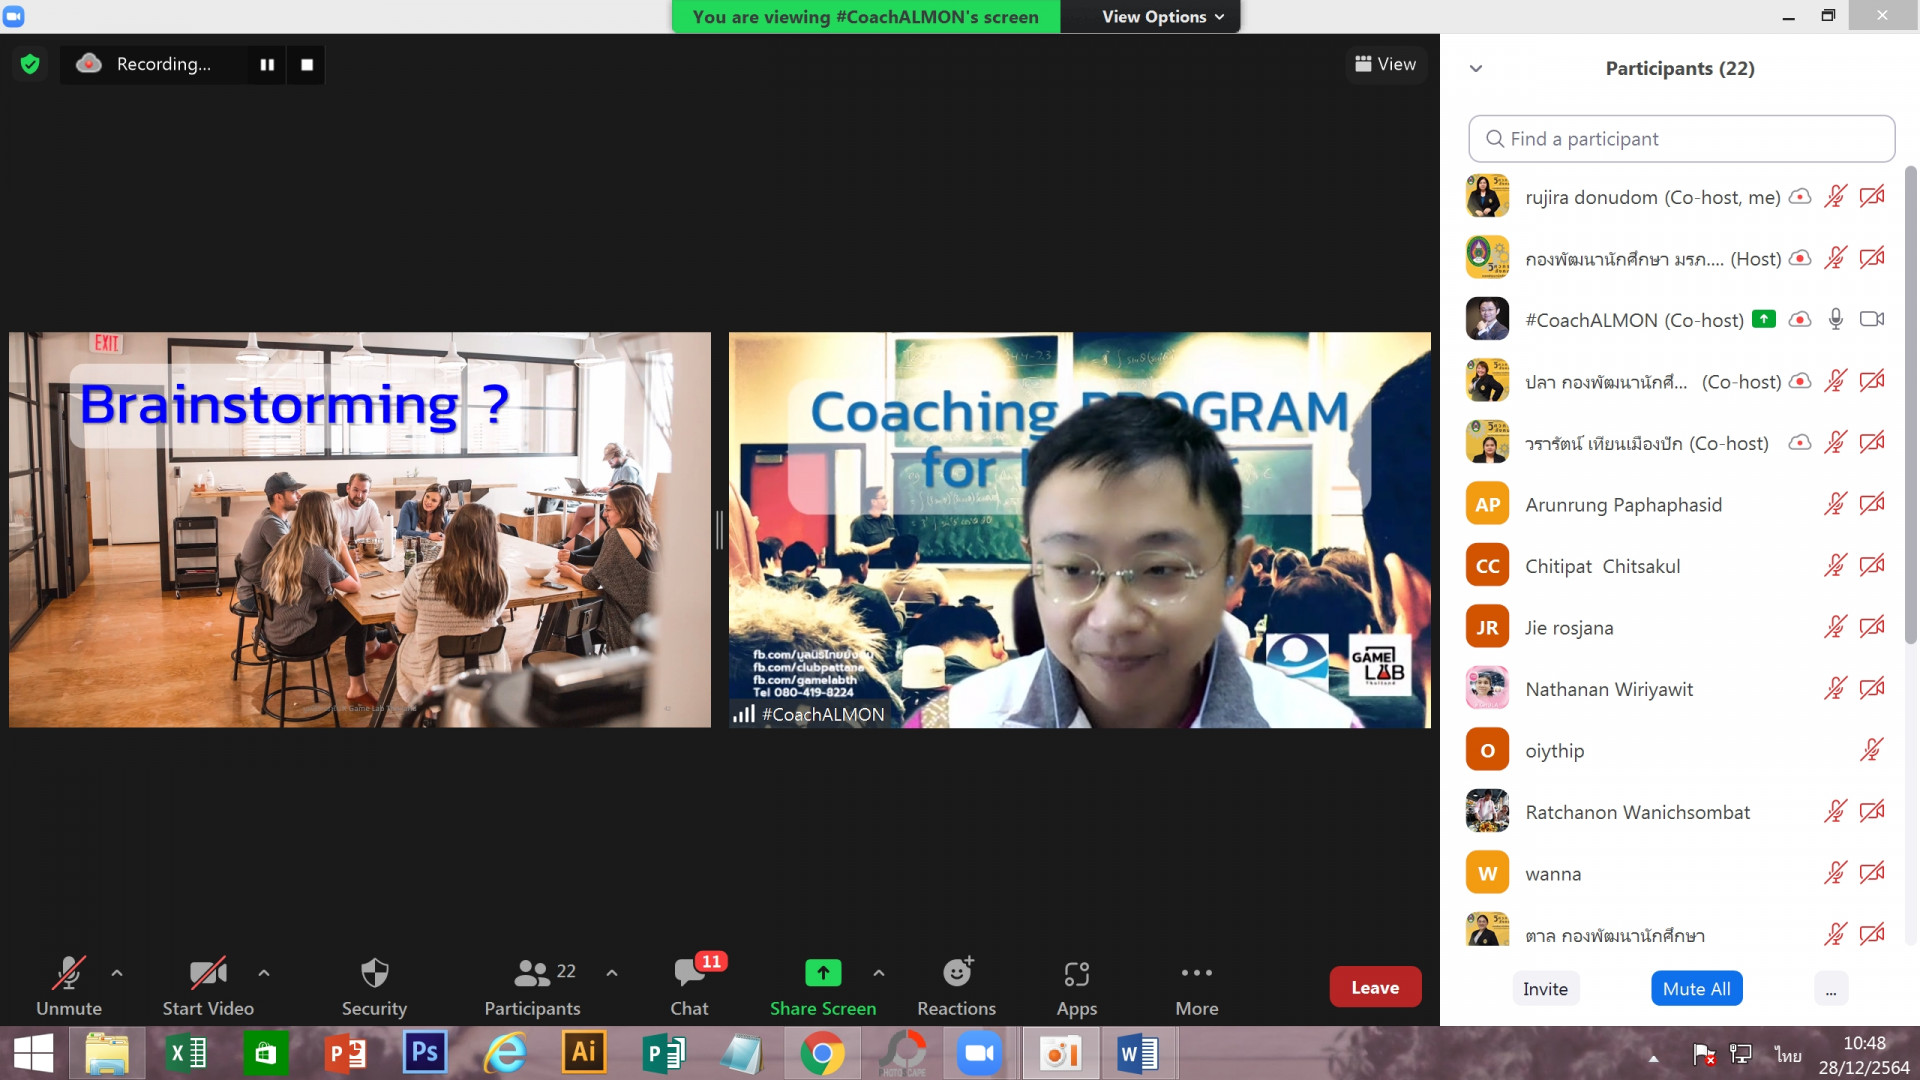Open the View layout menu
The height and width of the screenshot is (1080, 1920).
(x=1385, y=65)
